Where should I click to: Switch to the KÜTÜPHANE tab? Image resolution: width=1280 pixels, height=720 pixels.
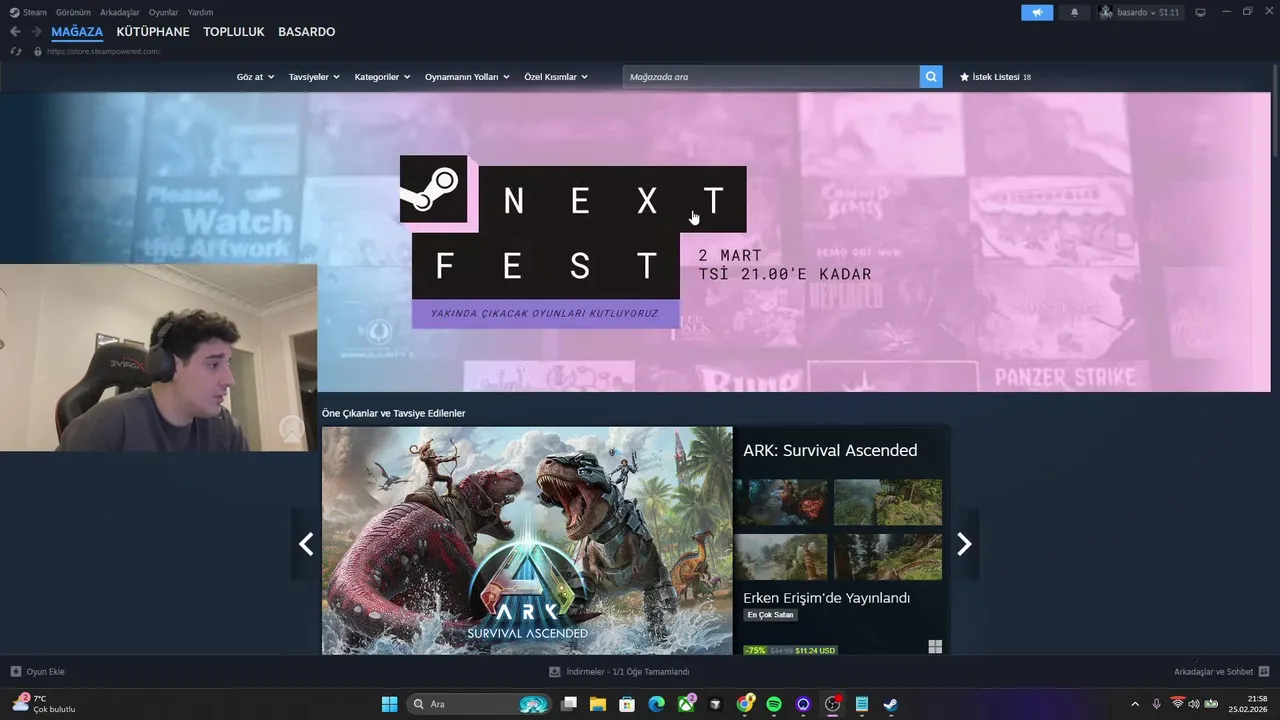point(153,32)
